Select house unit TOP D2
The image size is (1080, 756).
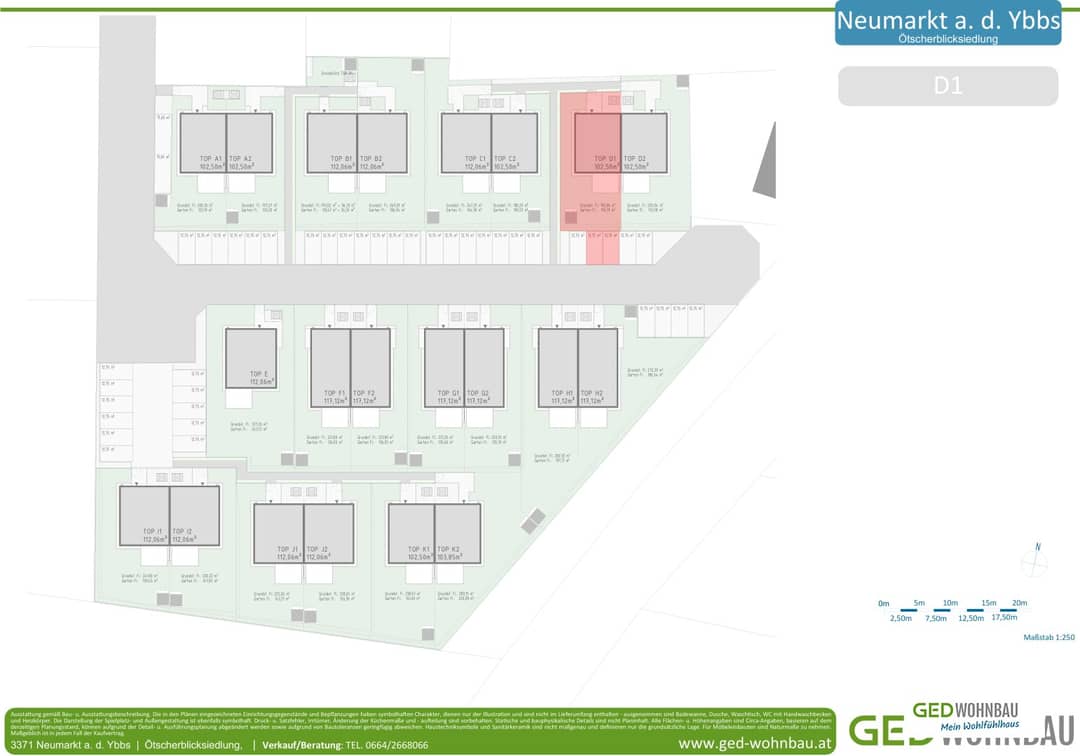(644, 143)
